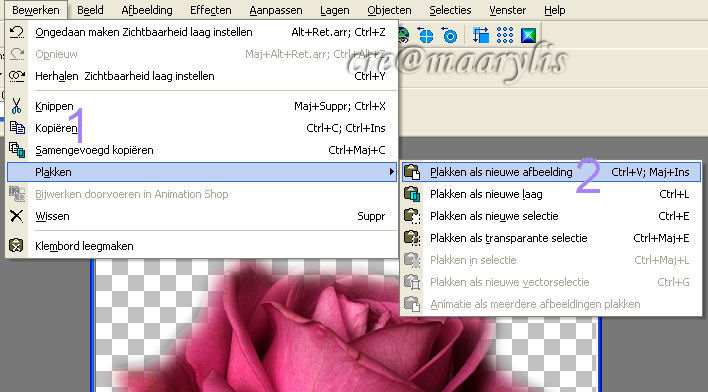Choose Samengevoegd kopiëren
The image size is (708, 392).
pos(202,150)
